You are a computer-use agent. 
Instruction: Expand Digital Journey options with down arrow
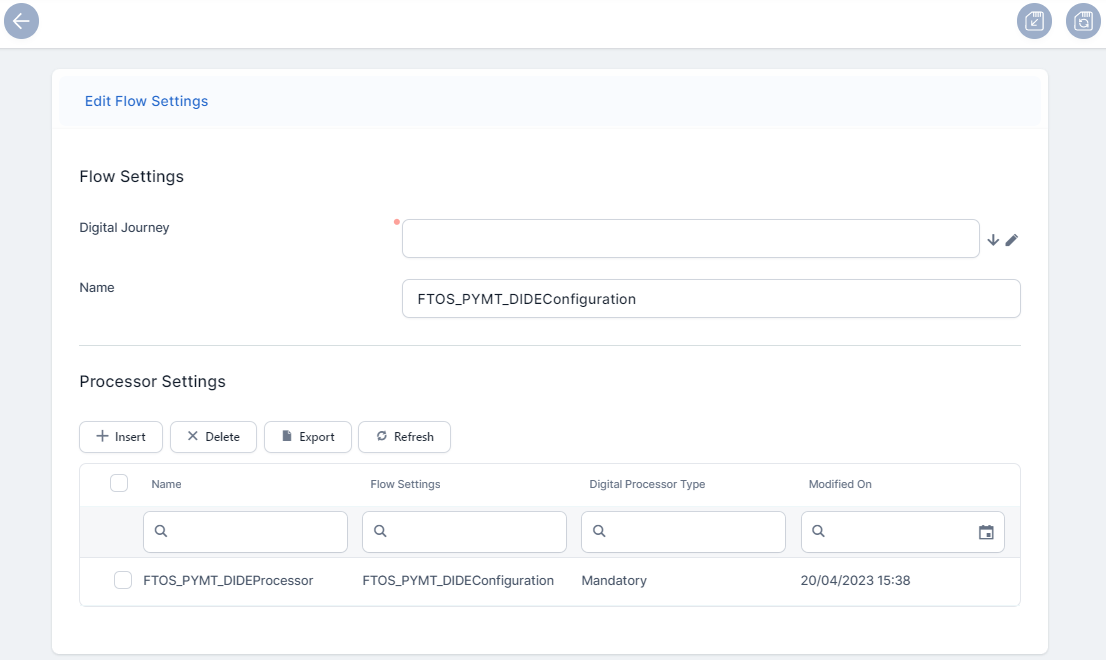993,240
